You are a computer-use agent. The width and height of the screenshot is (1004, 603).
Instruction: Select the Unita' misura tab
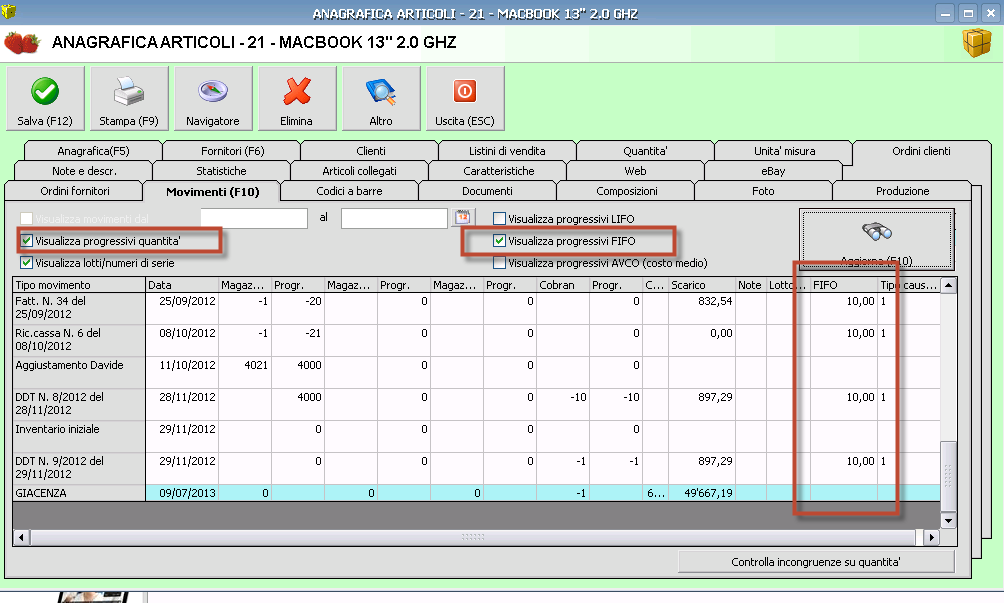click(784, 151)
